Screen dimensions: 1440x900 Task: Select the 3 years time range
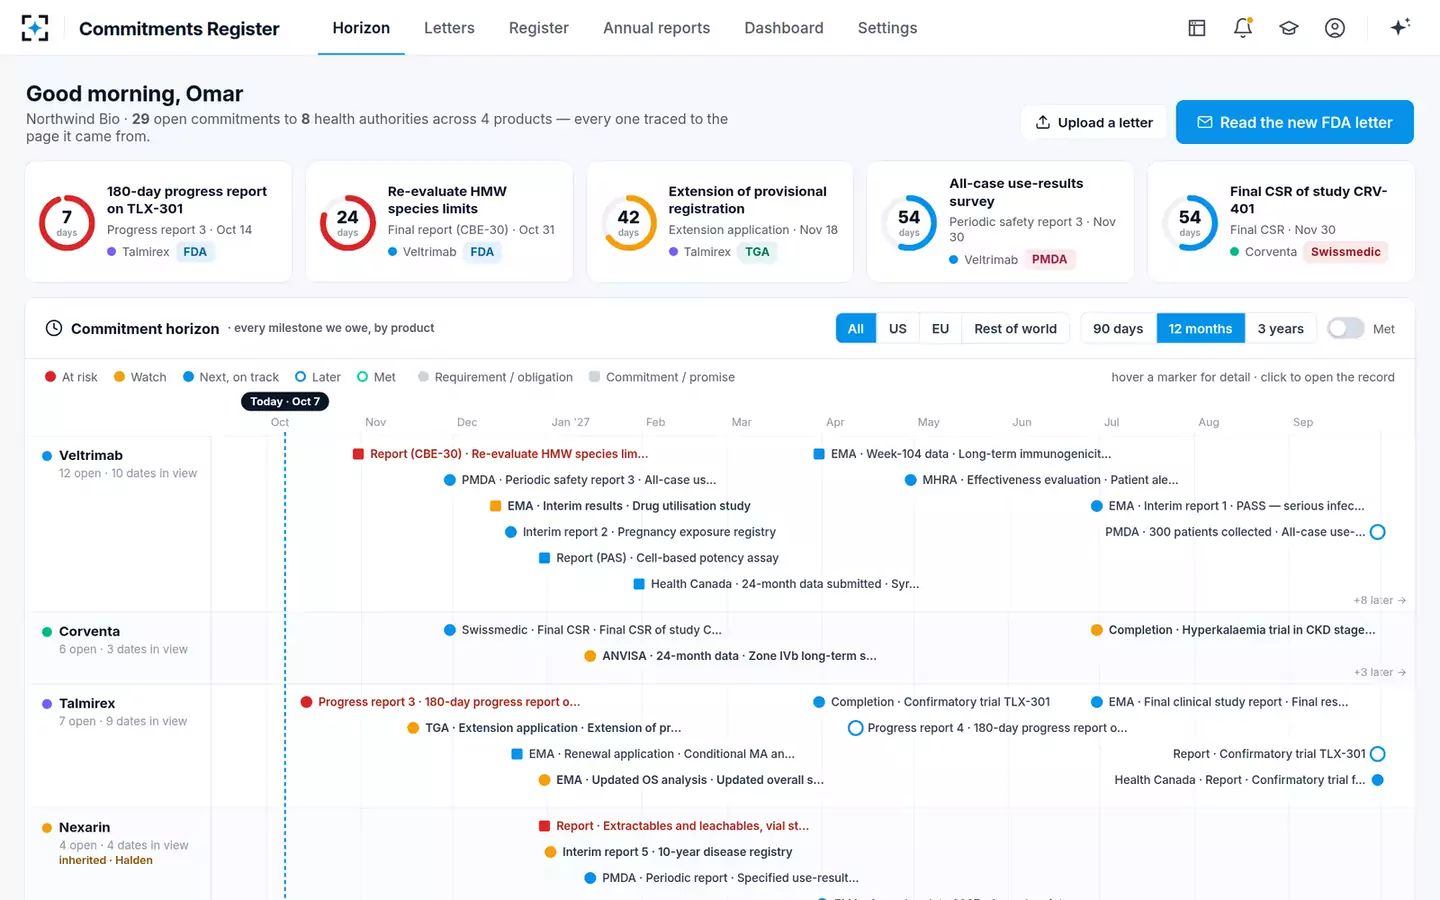click(x=1280, y=328)
